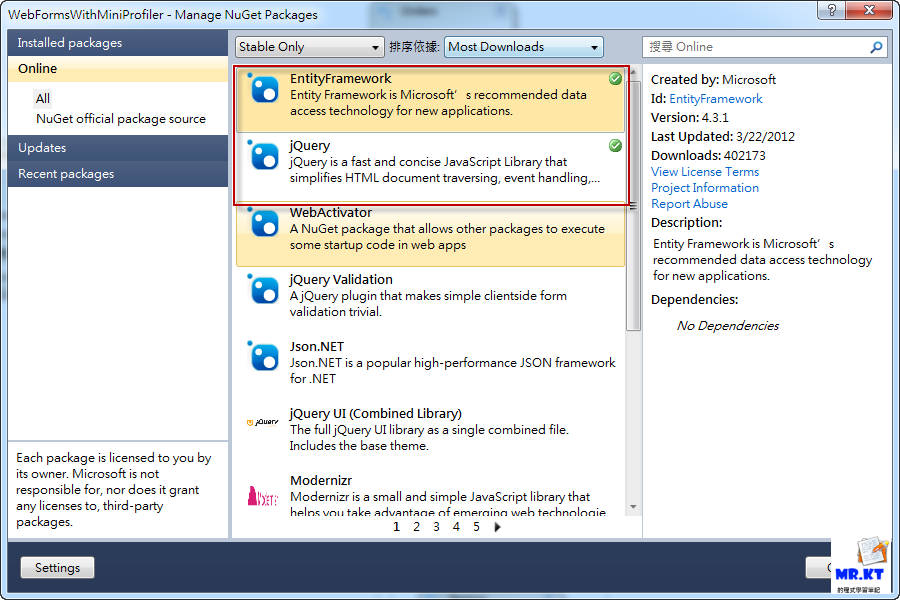This screenshot has height=600, width=900.
Task: Click Last Updated: 3/22/2012 text
Action: tap(723, 137)
